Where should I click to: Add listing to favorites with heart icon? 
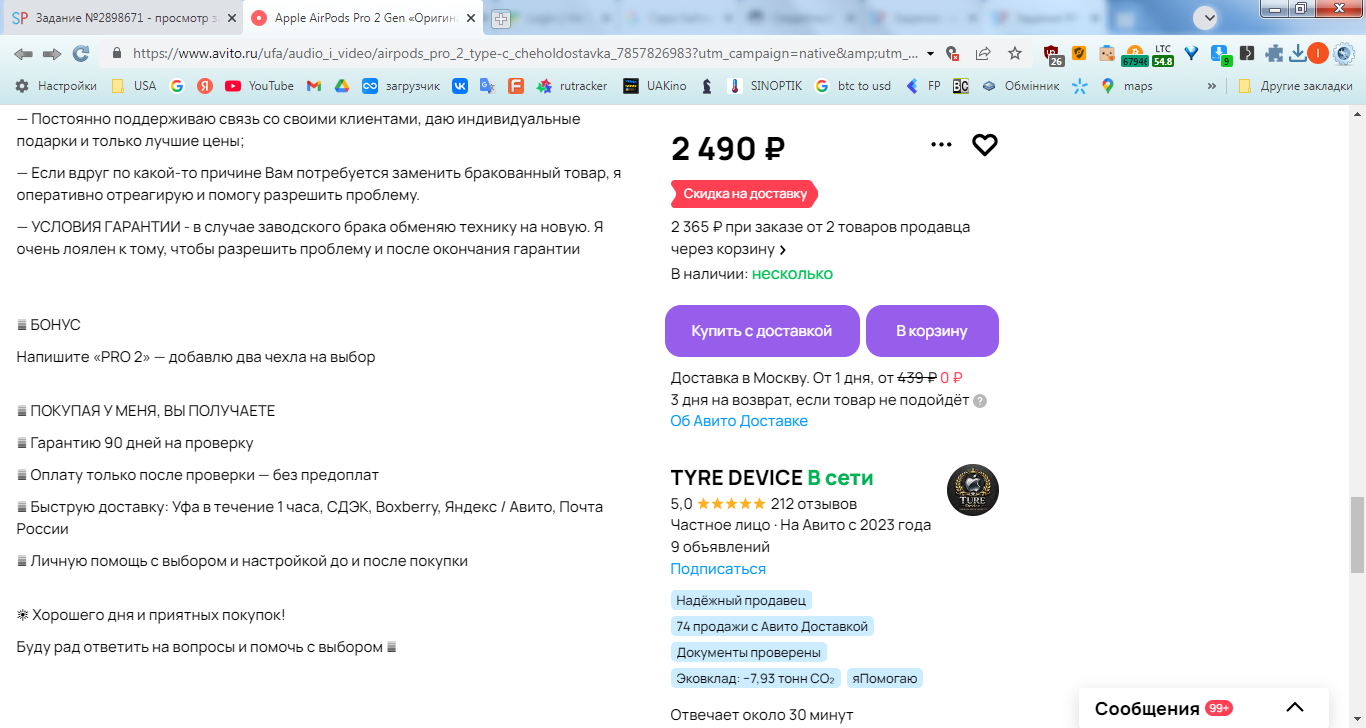click(985, 145)
